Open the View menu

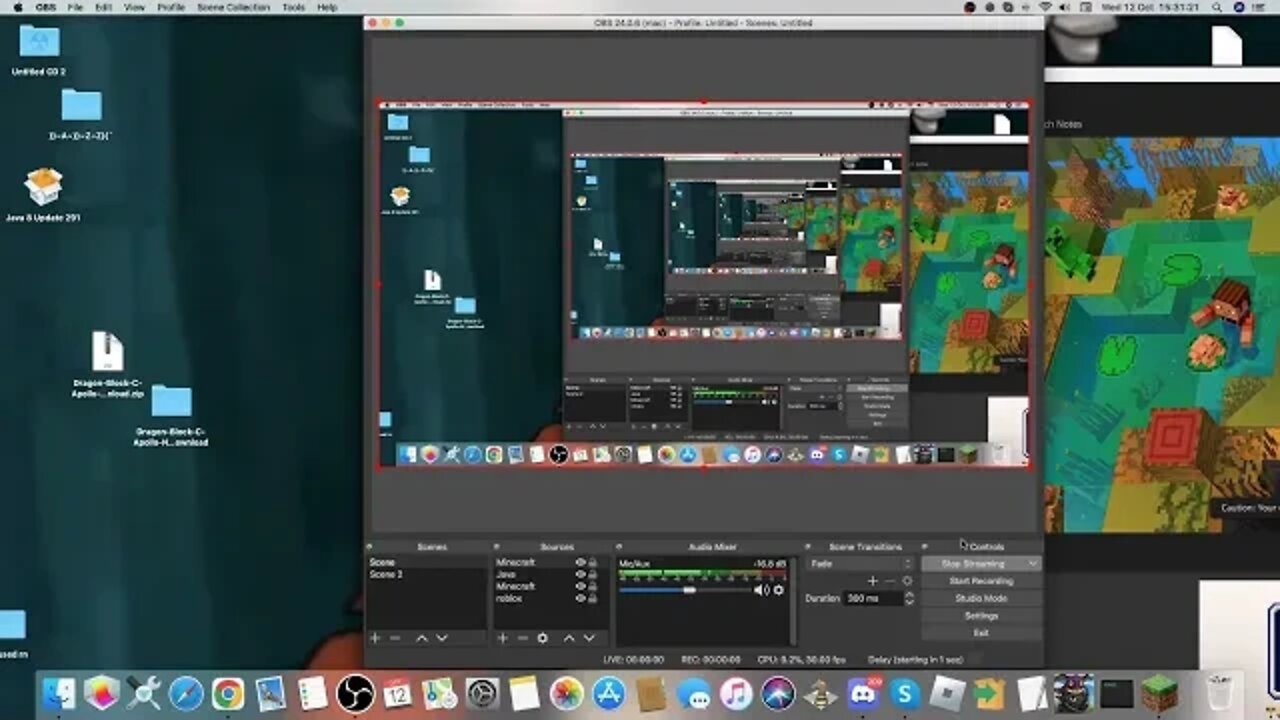134,7
